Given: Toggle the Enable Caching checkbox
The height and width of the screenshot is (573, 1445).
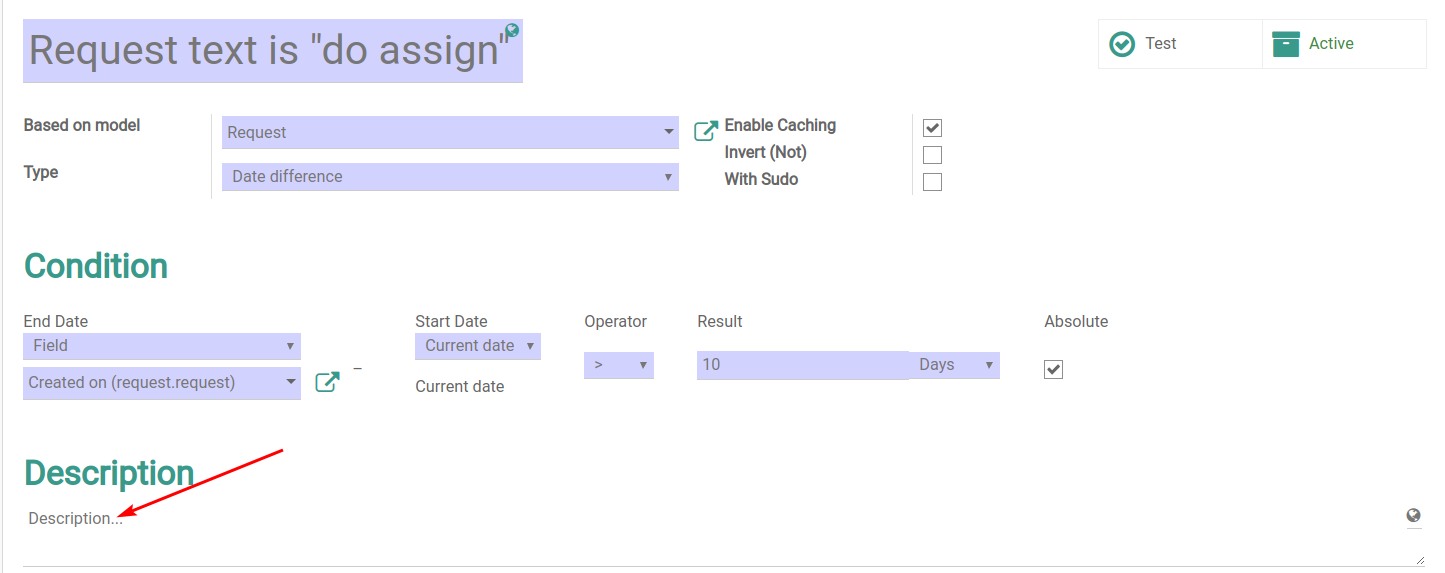Looking at the screenshot, I should point(932,128).
